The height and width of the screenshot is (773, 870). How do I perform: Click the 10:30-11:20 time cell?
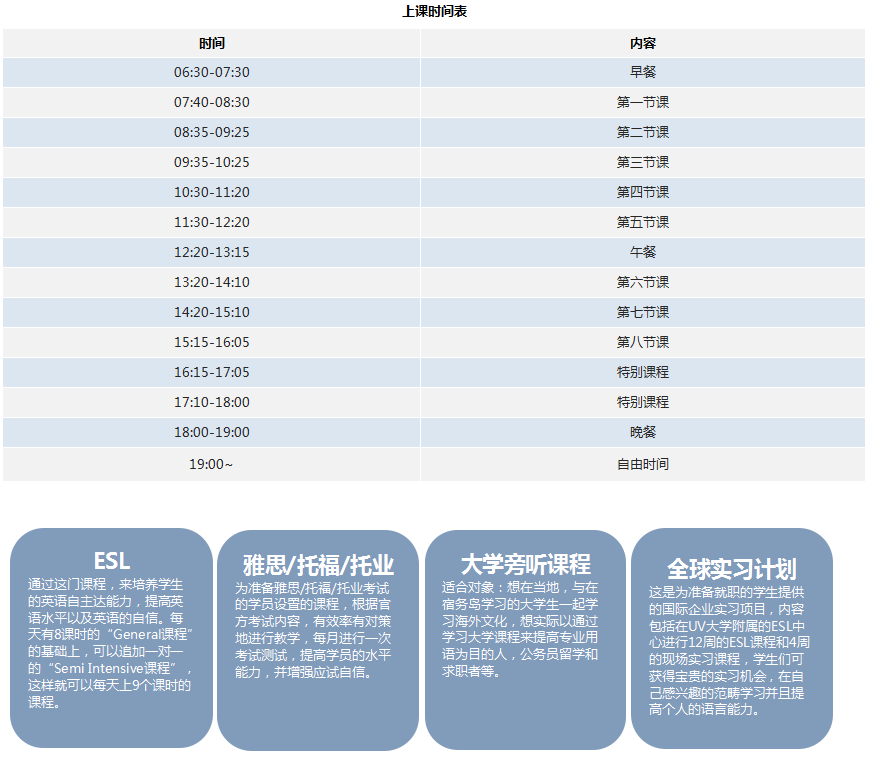click(211, 192)
